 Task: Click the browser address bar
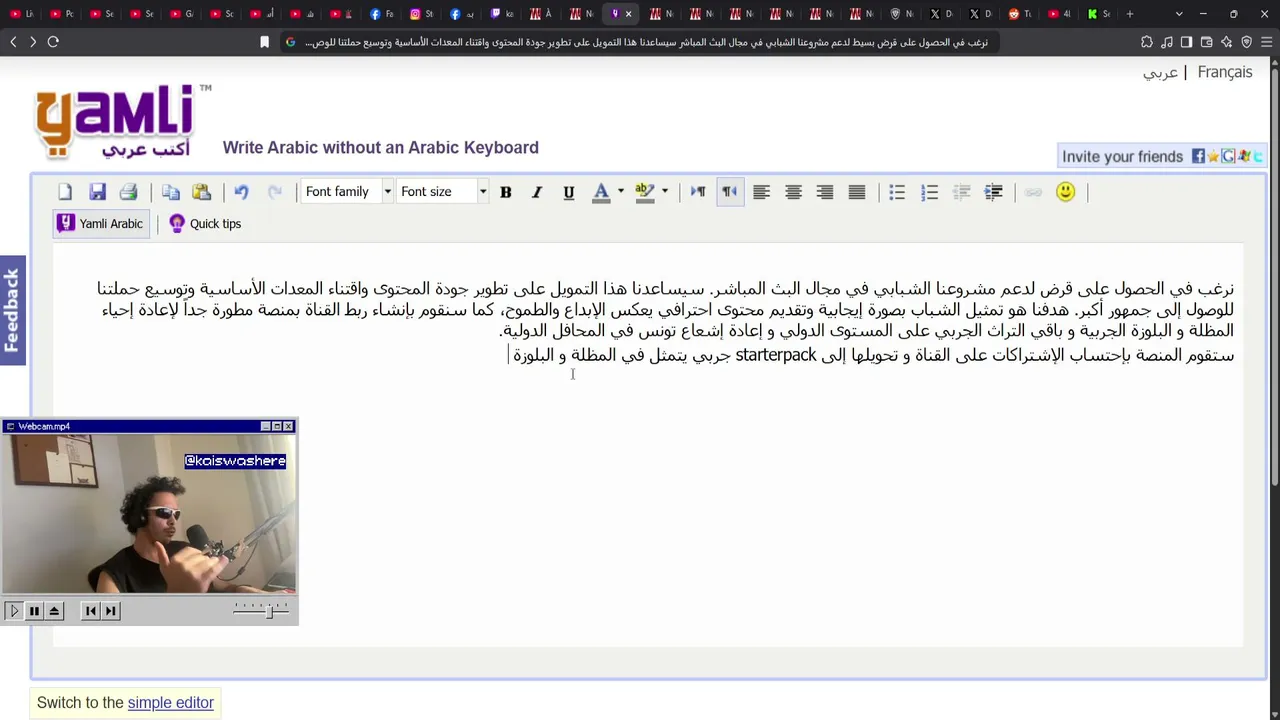640,42
